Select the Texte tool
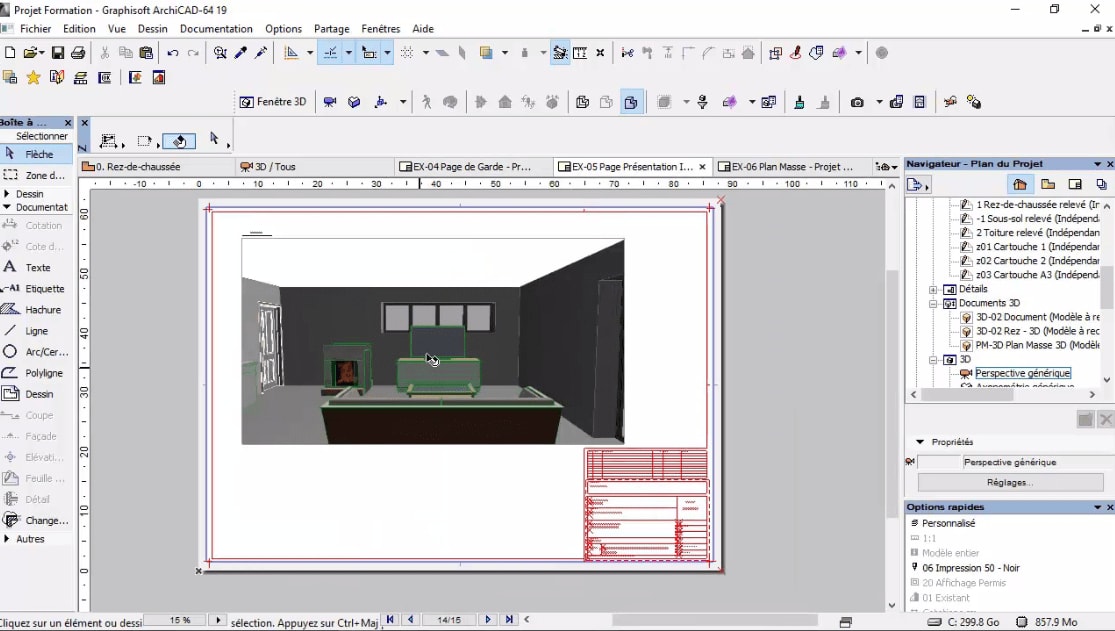The height and width of the screenshot is (631, 1115). click(x=36, y=267)
